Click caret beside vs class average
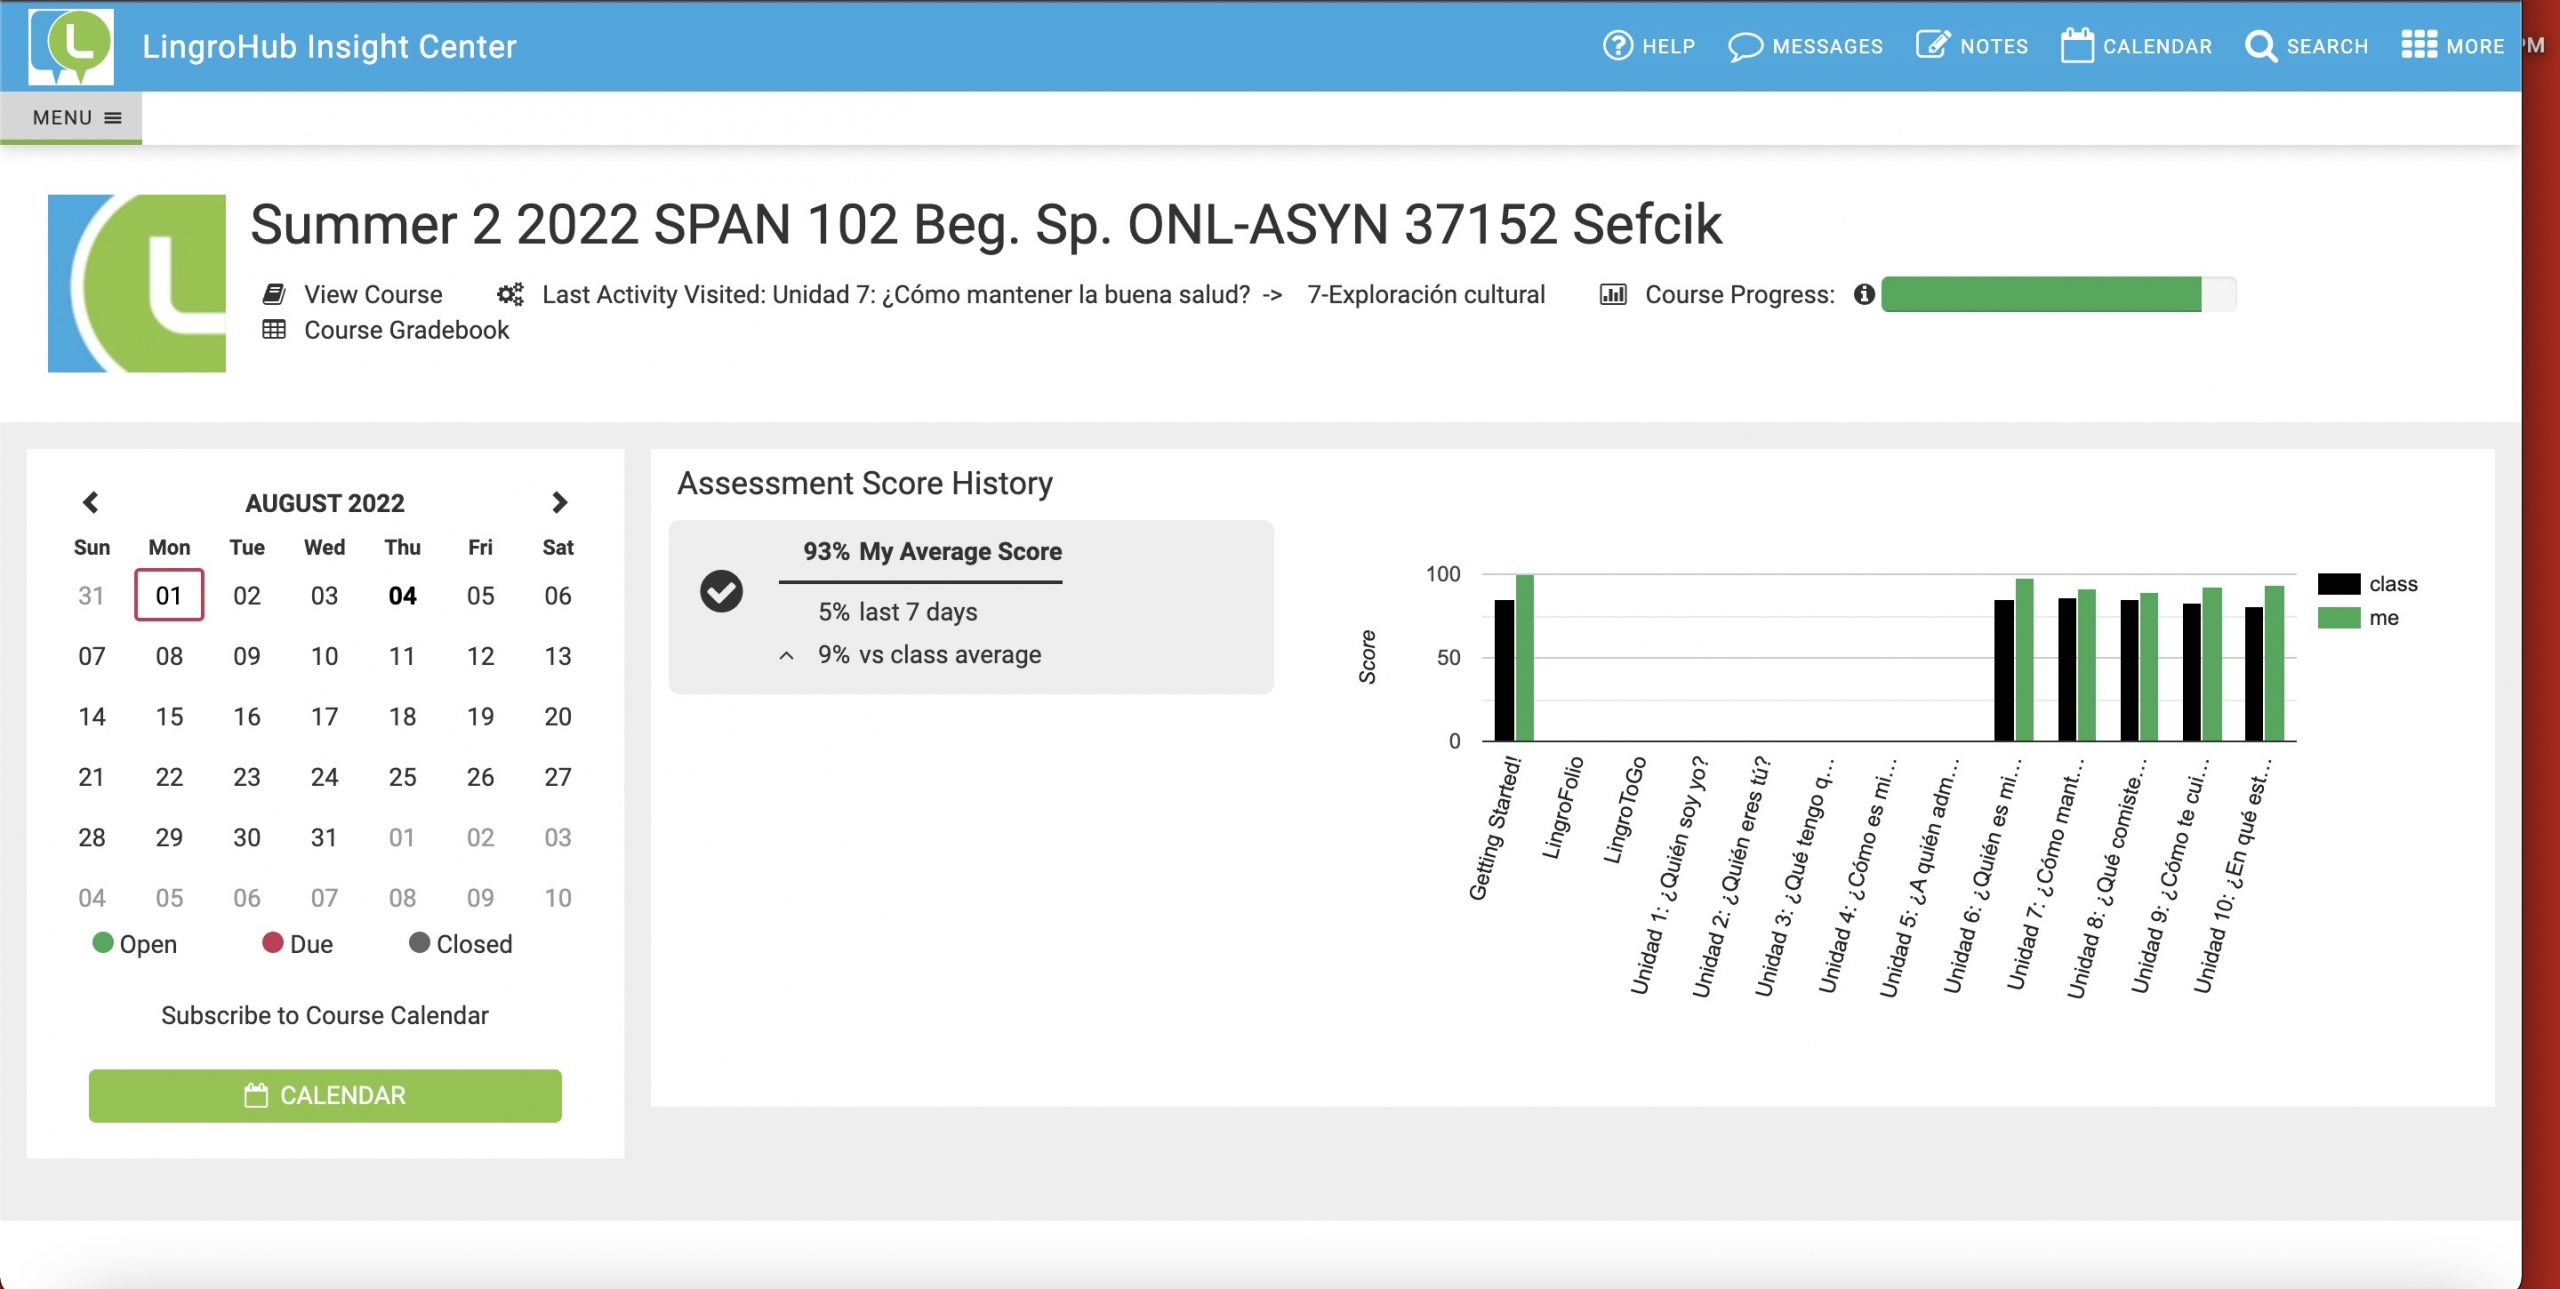Image resolution: width=2560 pixels, height=1289 pixels. coord(787,656)
